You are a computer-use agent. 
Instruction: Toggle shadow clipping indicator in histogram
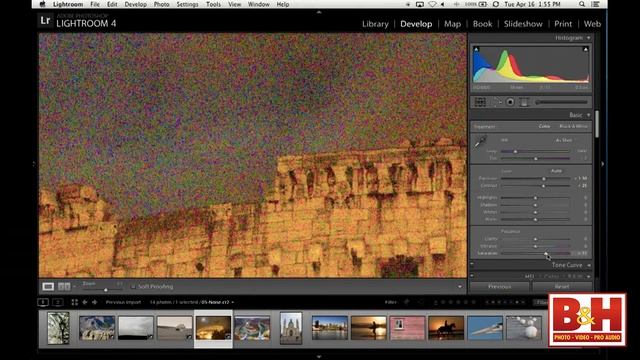coord(476,49)
